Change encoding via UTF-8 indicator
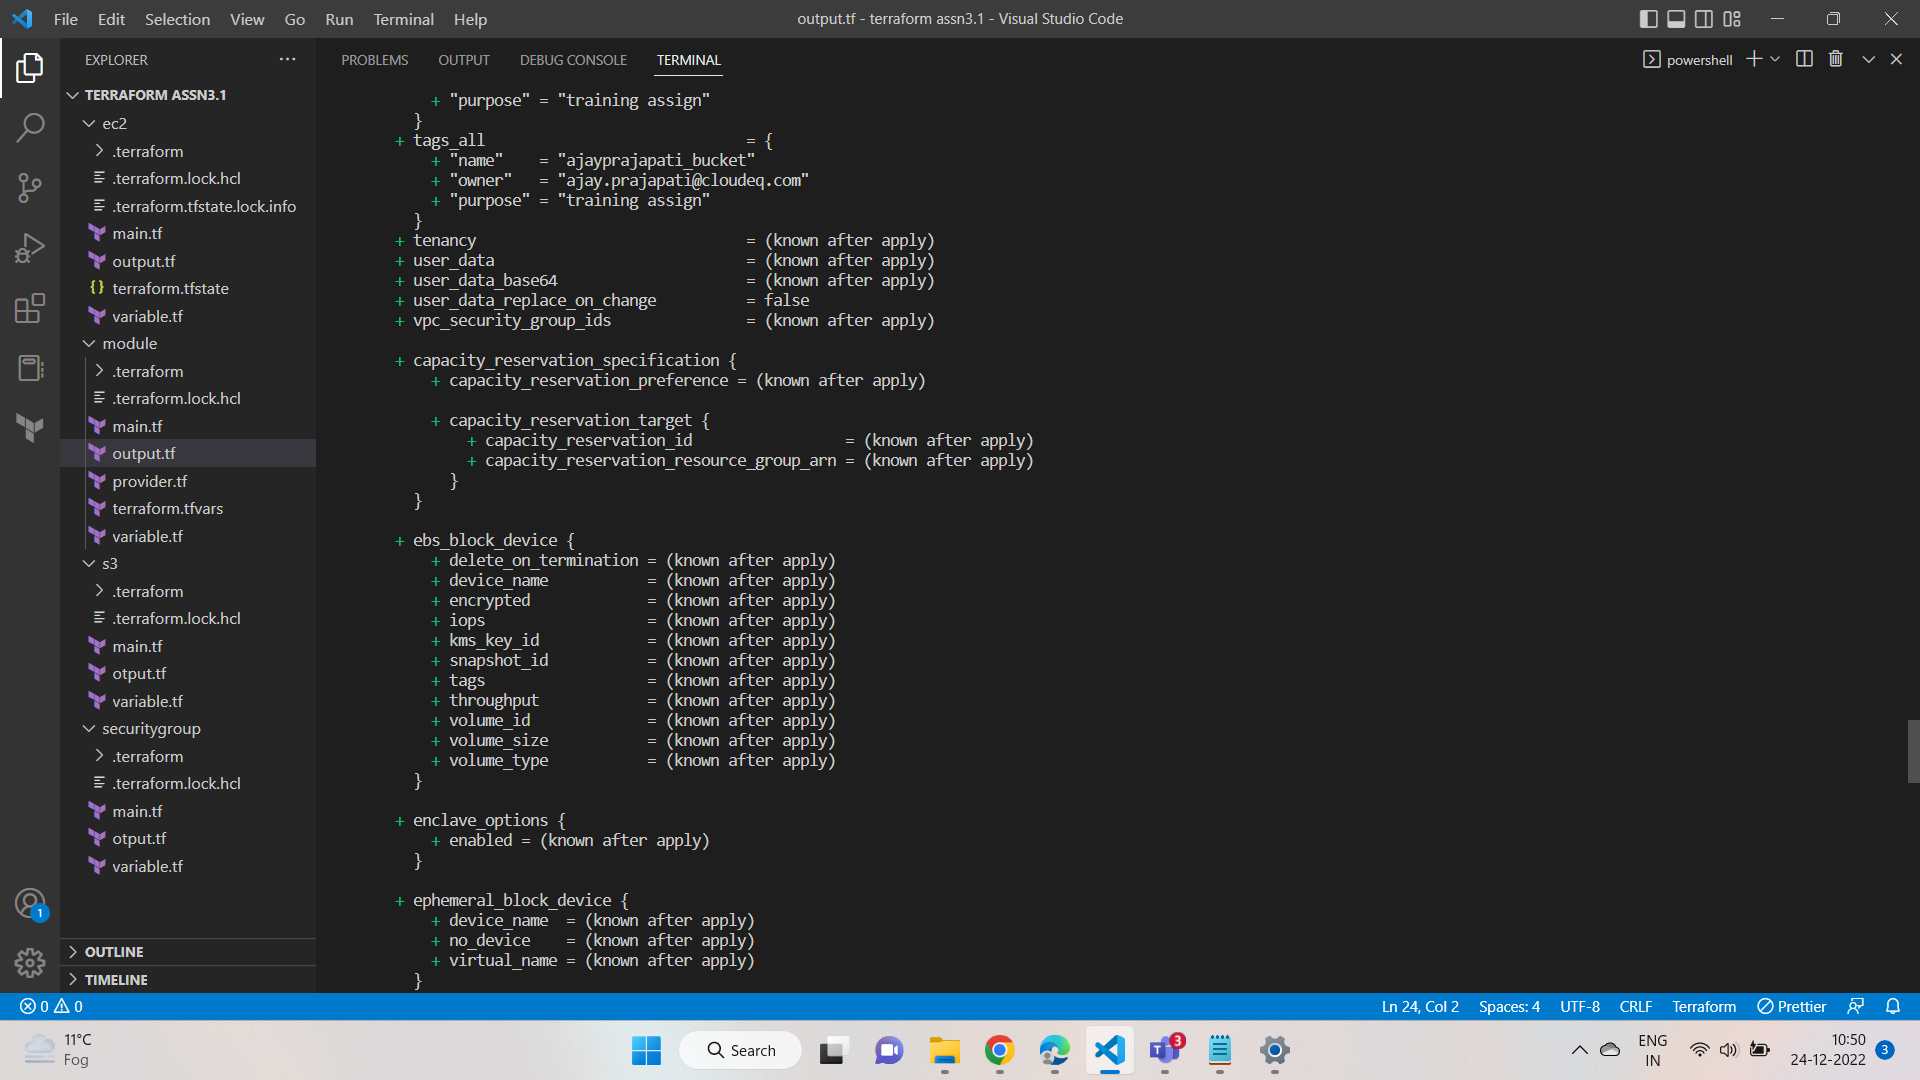 [x=1580, y=1006]
